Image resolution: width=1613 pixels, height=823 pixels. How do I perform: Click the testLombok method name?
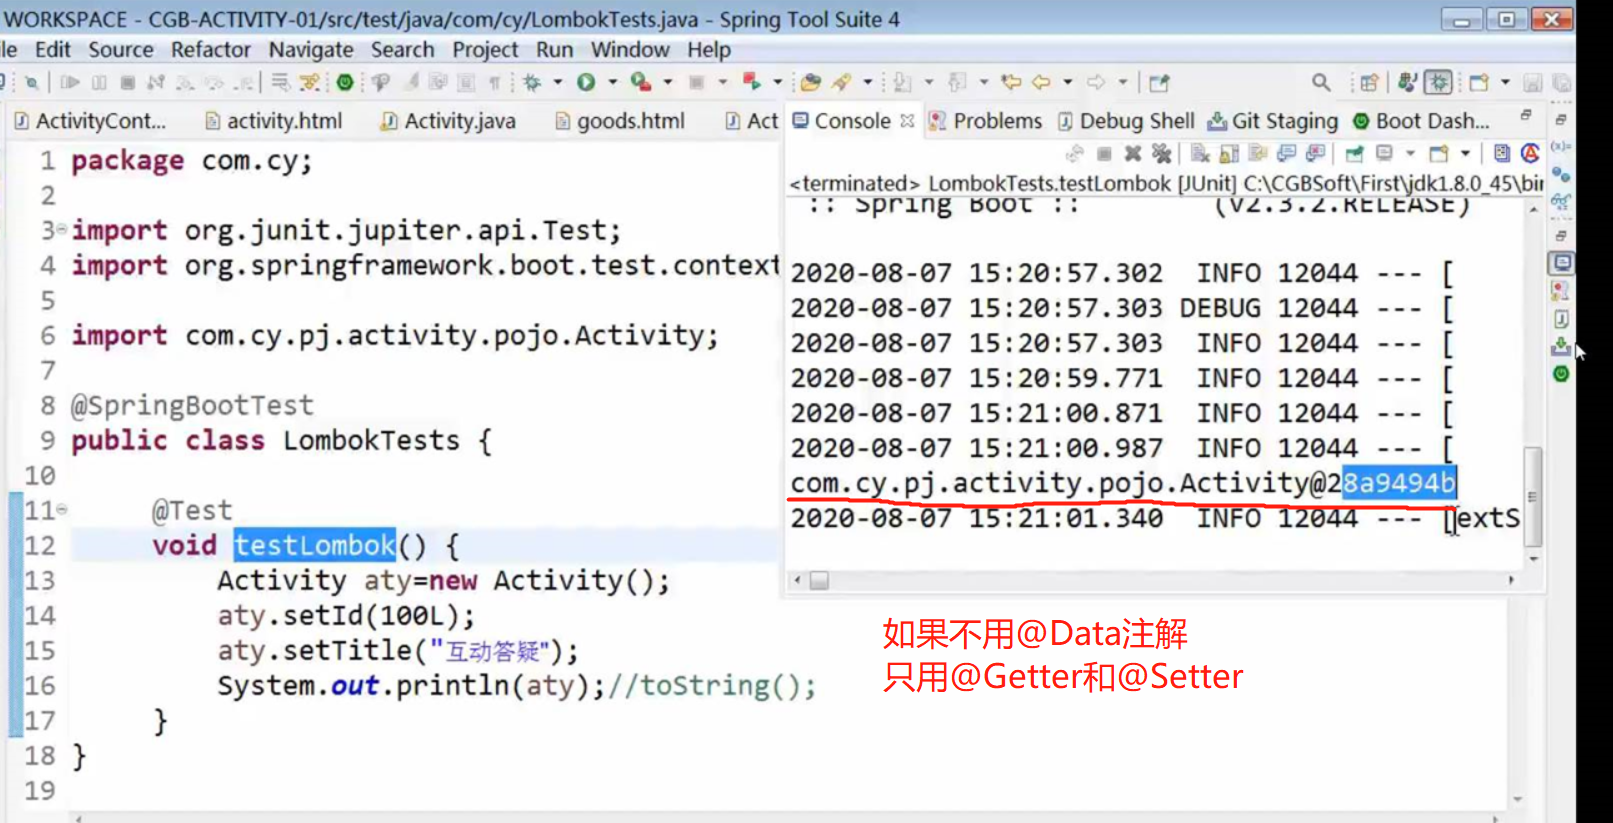[315, 545]
